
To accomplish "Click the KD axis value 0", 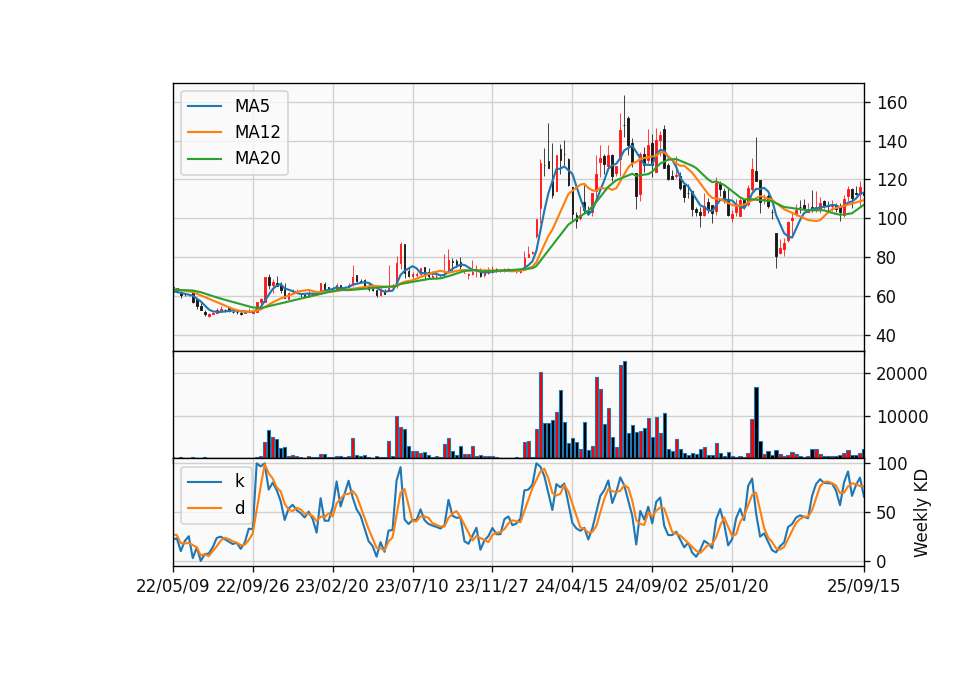I will pos(882,561).
